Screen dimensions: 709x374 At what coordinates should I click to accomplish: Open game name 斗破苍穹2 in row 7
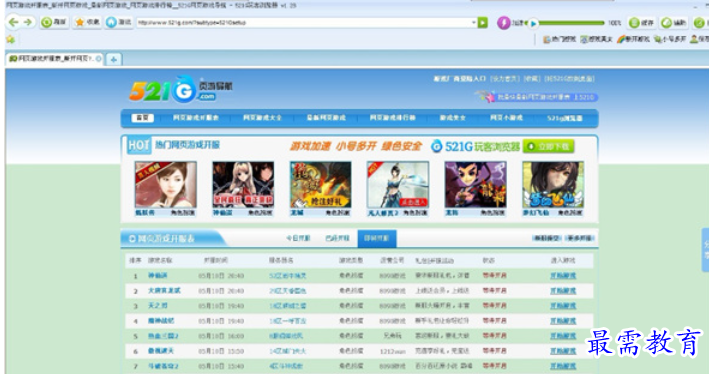(163, 366)
